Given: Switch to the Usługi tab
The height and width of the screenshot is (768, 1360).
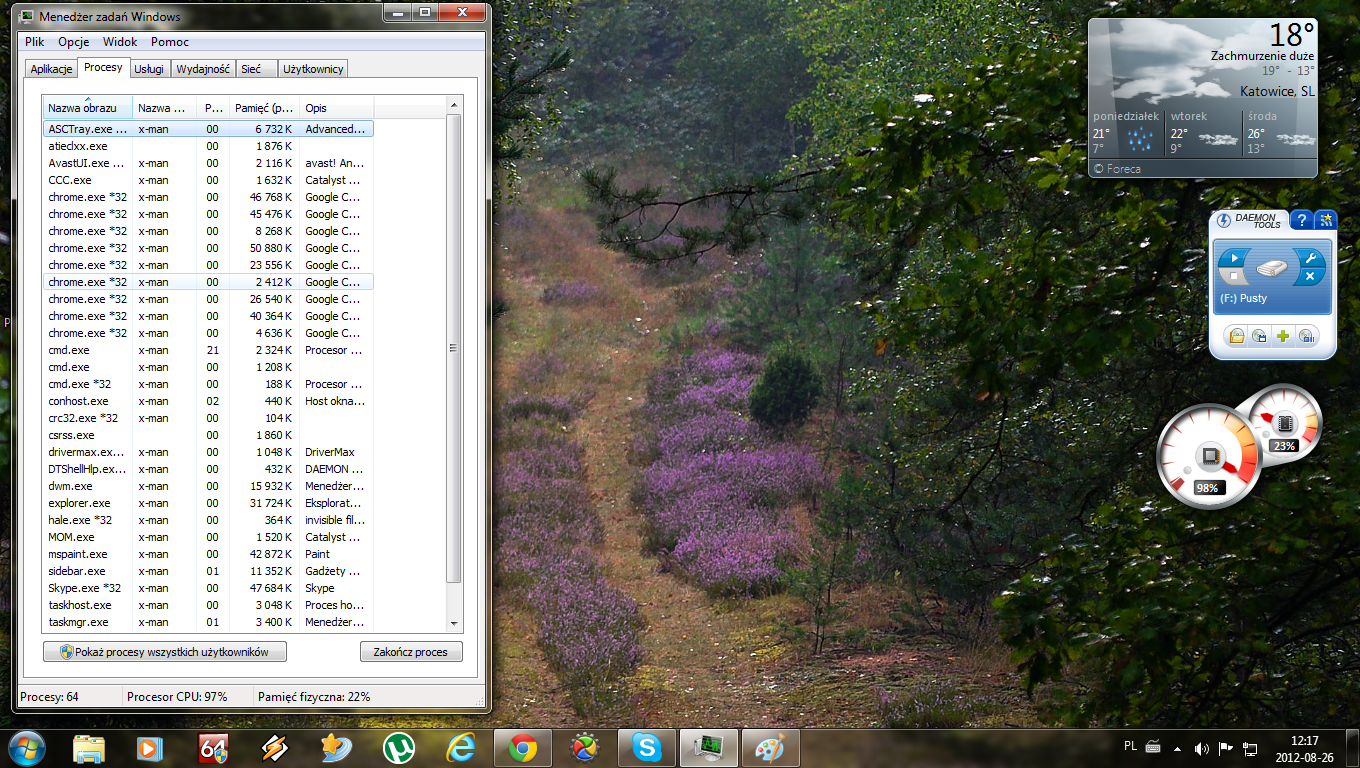Looking at the screenshot, I should click(149, 69).
